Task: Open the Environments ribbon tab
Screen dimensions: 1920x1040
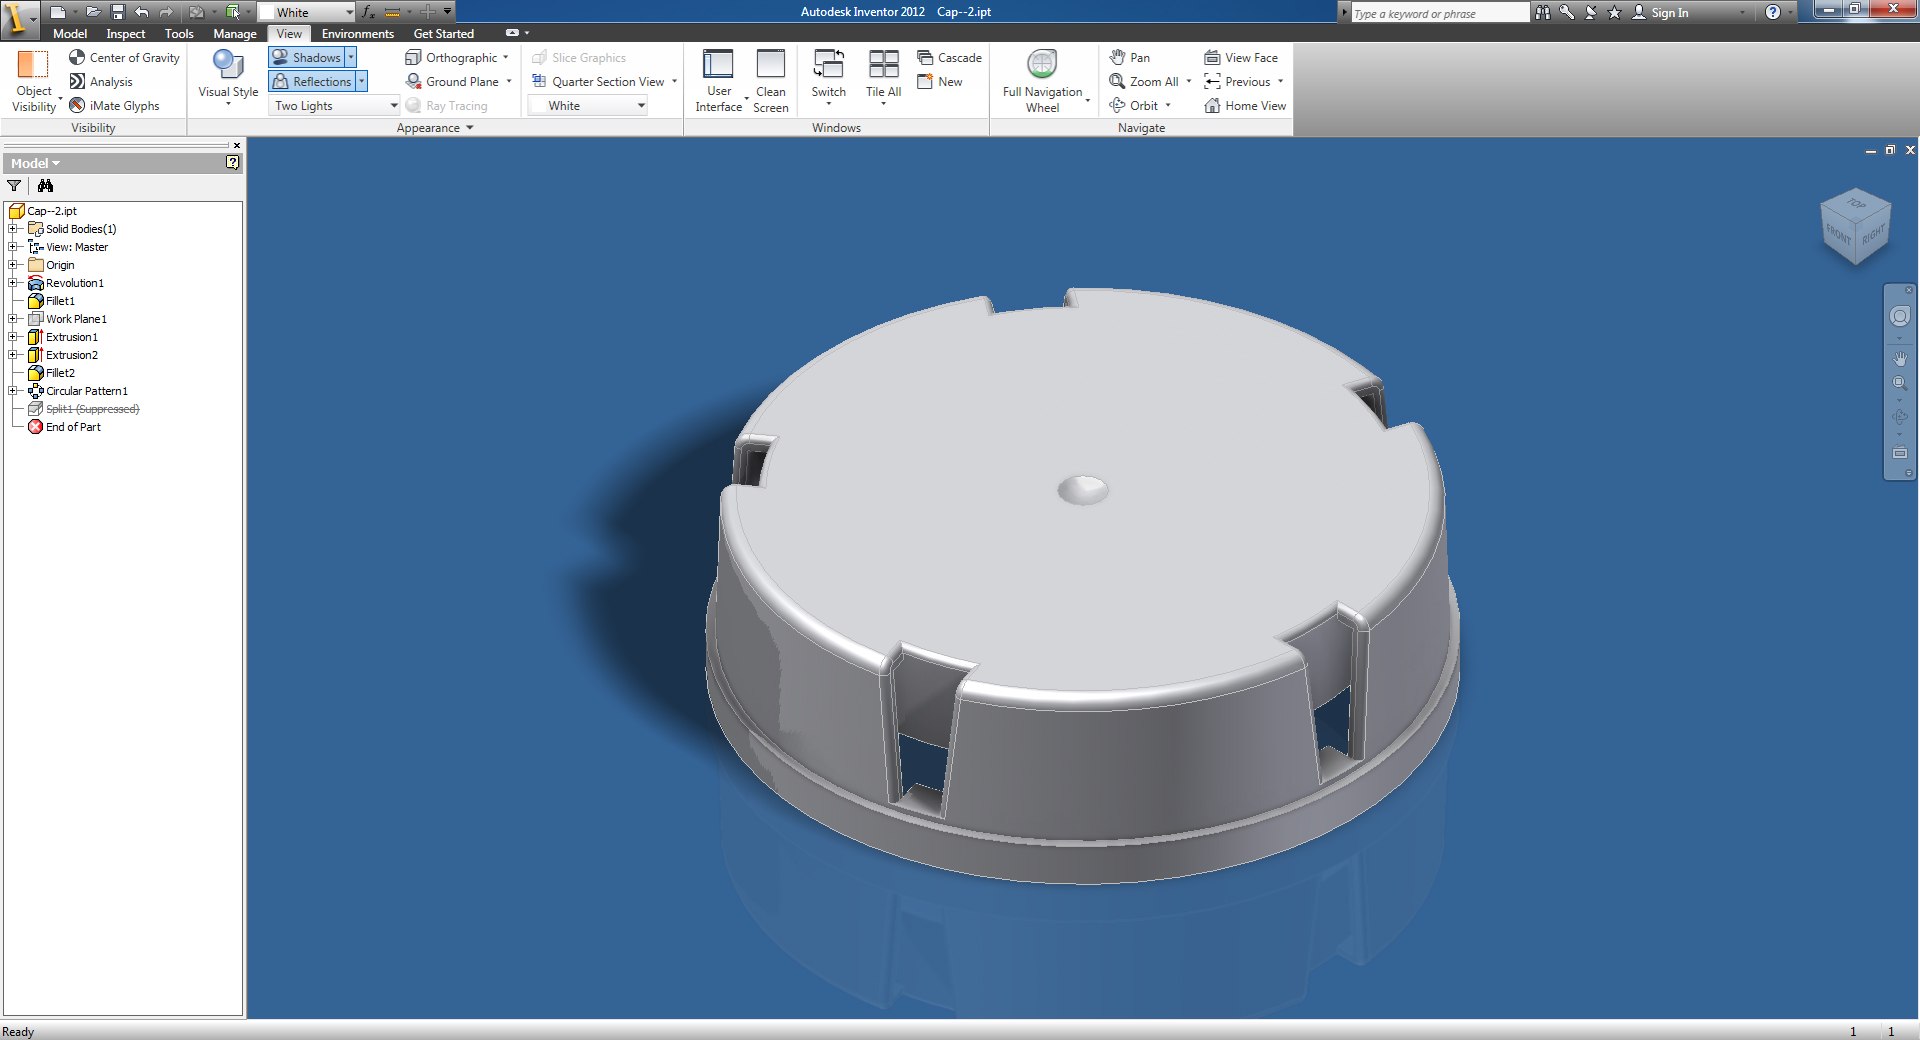Action: coord(358,34)
